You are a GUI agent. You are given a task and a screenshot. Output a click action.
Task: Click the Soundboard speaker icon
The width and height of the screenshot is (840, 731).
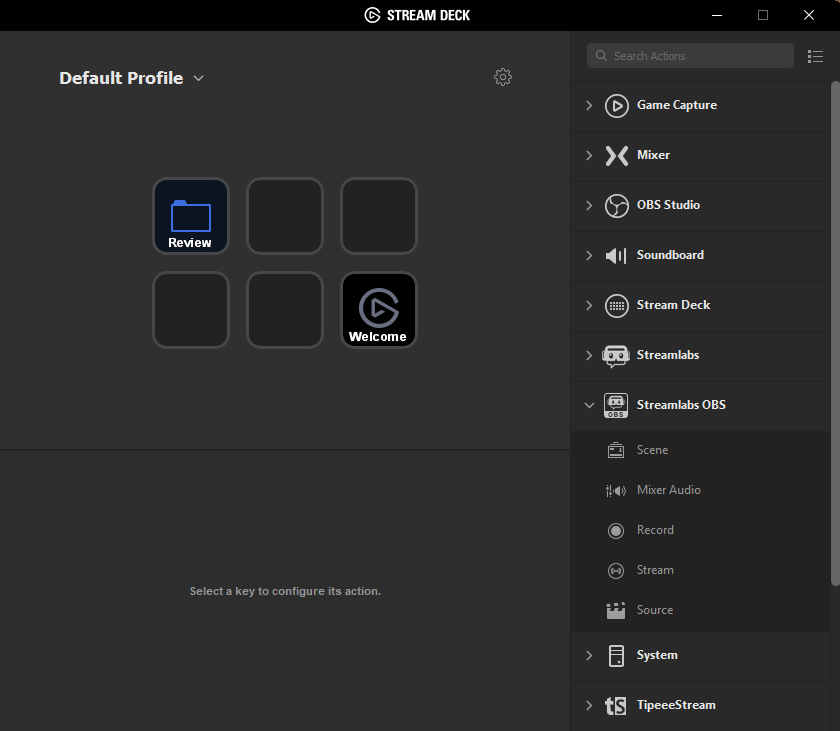pyautogui.click(x=616, y=255)
